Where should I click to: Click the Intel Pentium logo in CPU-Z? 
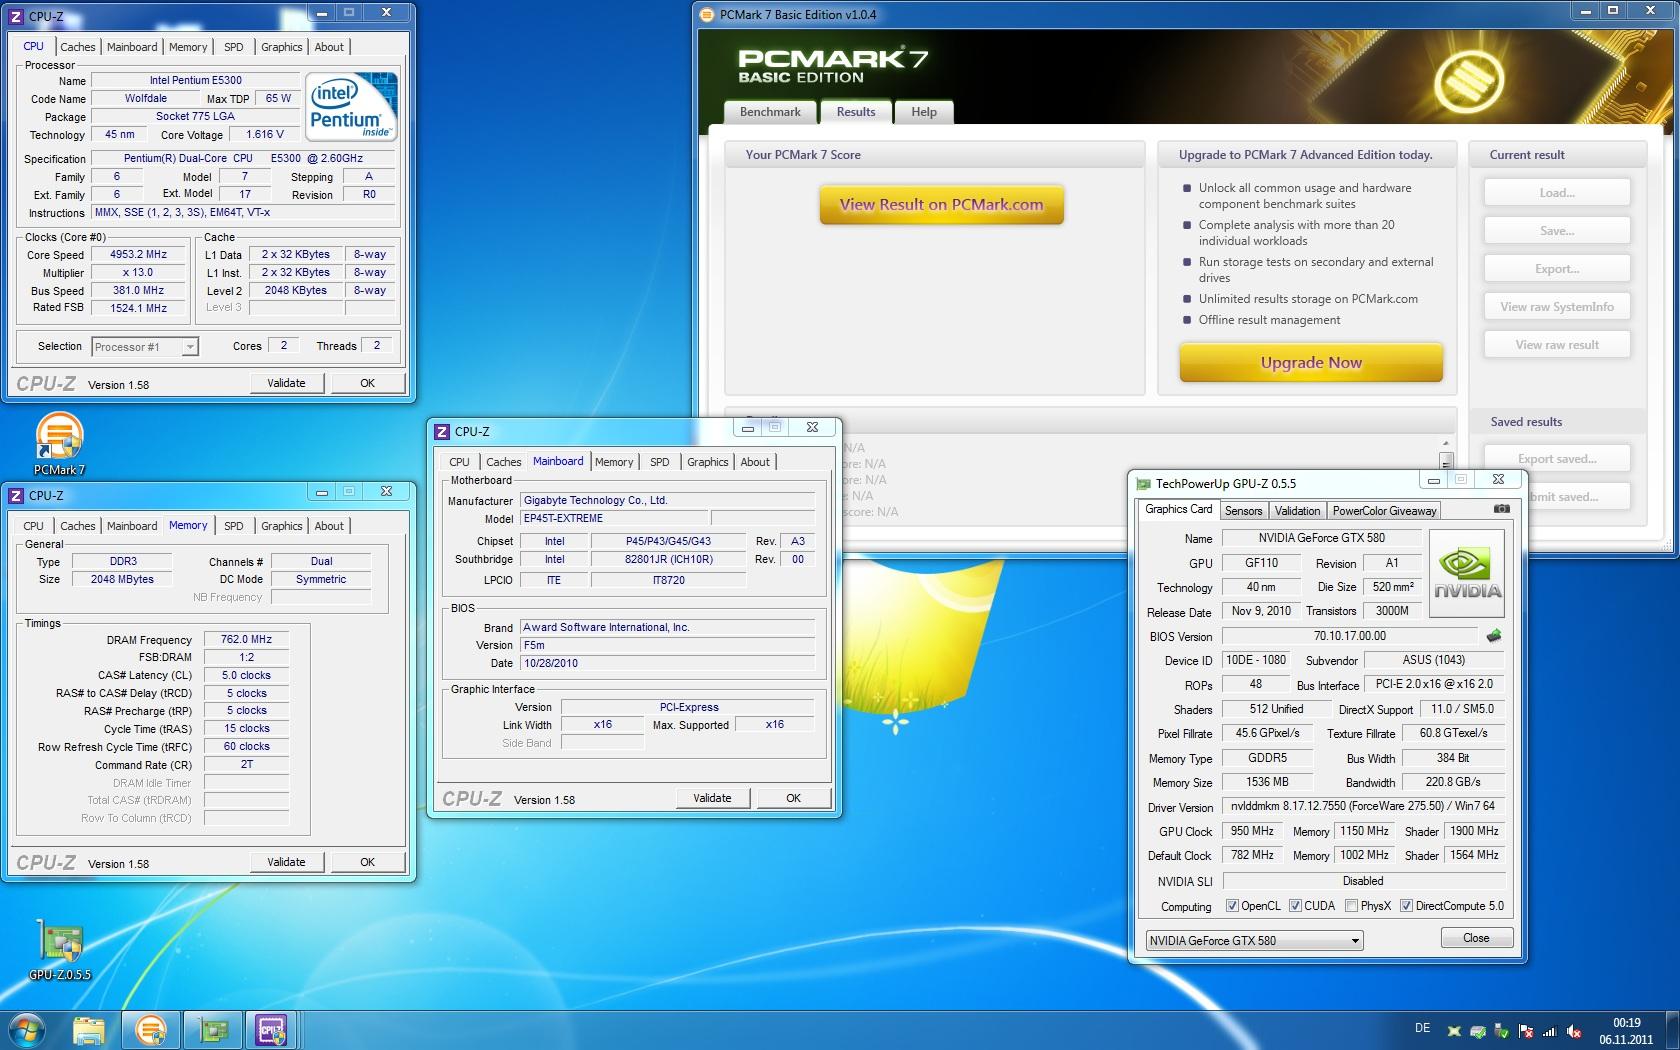pos(351,105)
